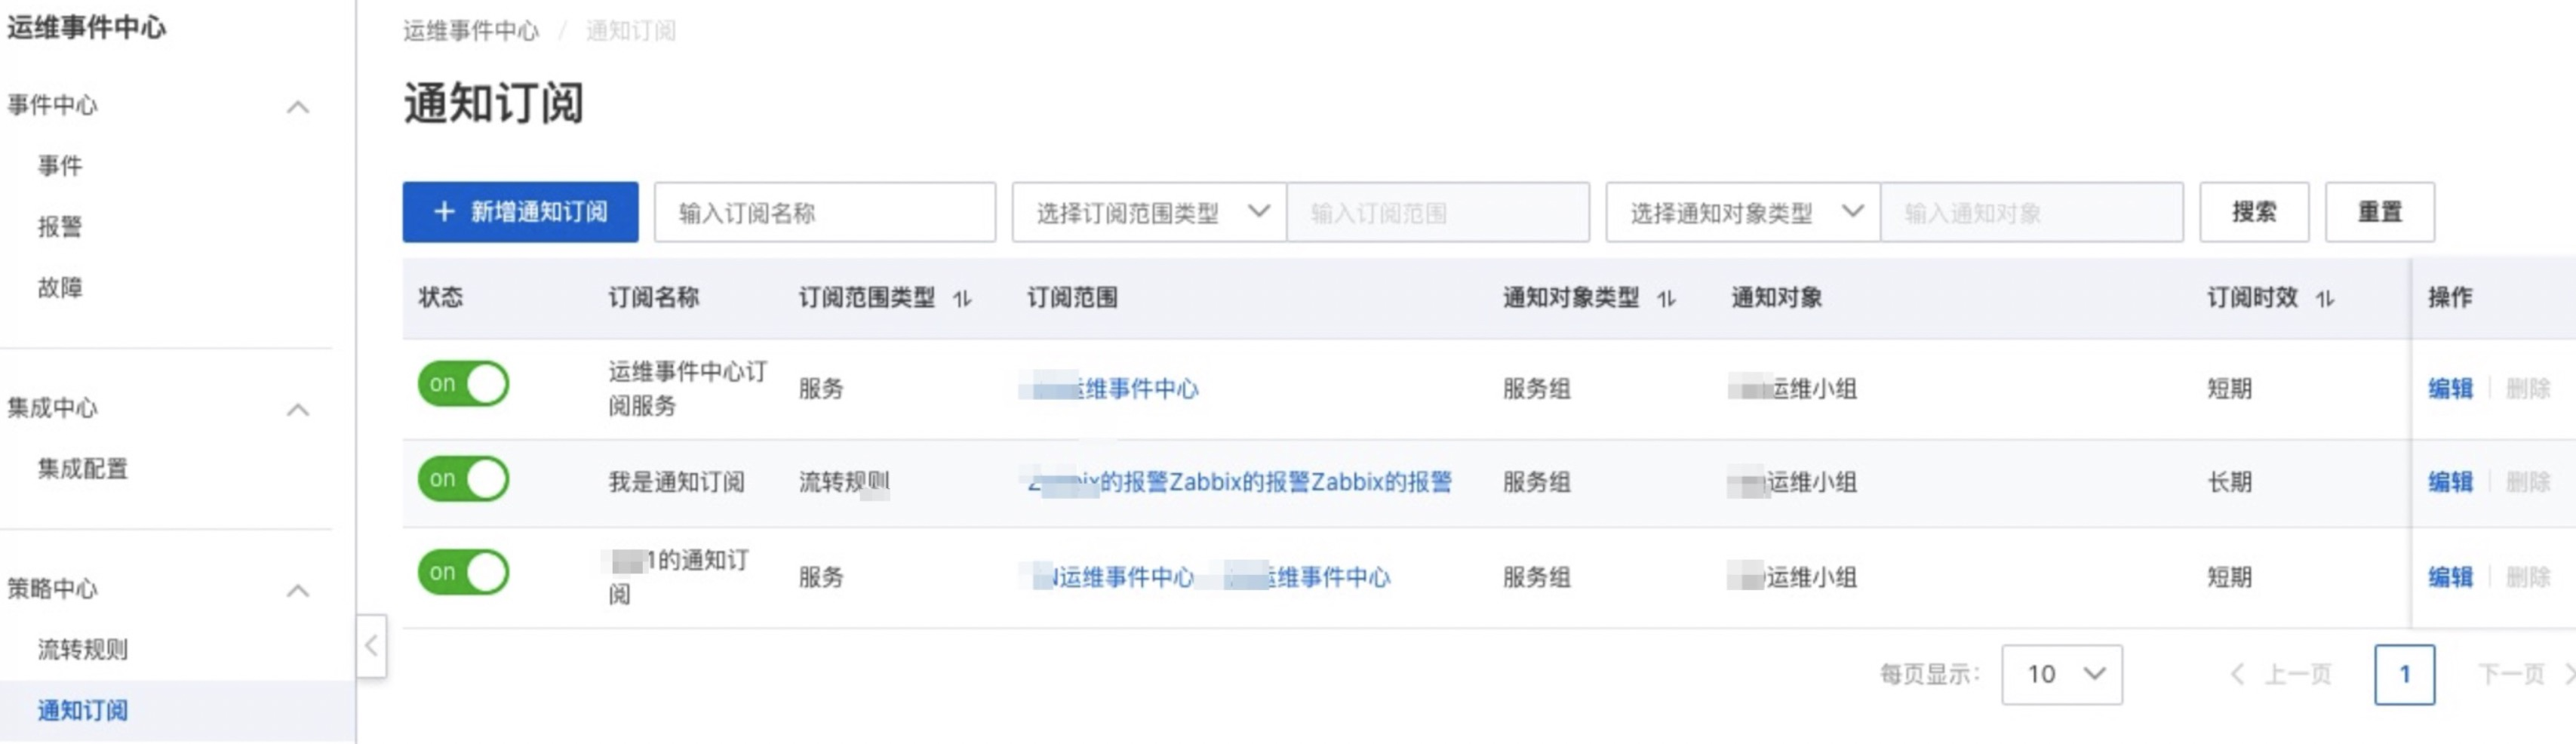Image resolution: width=2576 pixels, height=744 pixels.
Task: Sort by 通知对象类型 column sort icon
Action: point(1666,299)
